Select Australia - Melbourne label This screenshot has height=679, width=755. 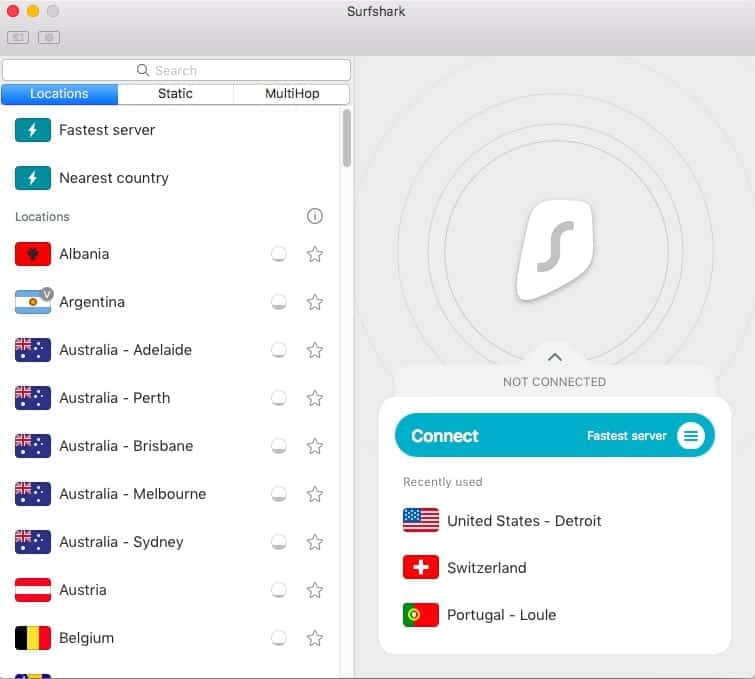133,494
